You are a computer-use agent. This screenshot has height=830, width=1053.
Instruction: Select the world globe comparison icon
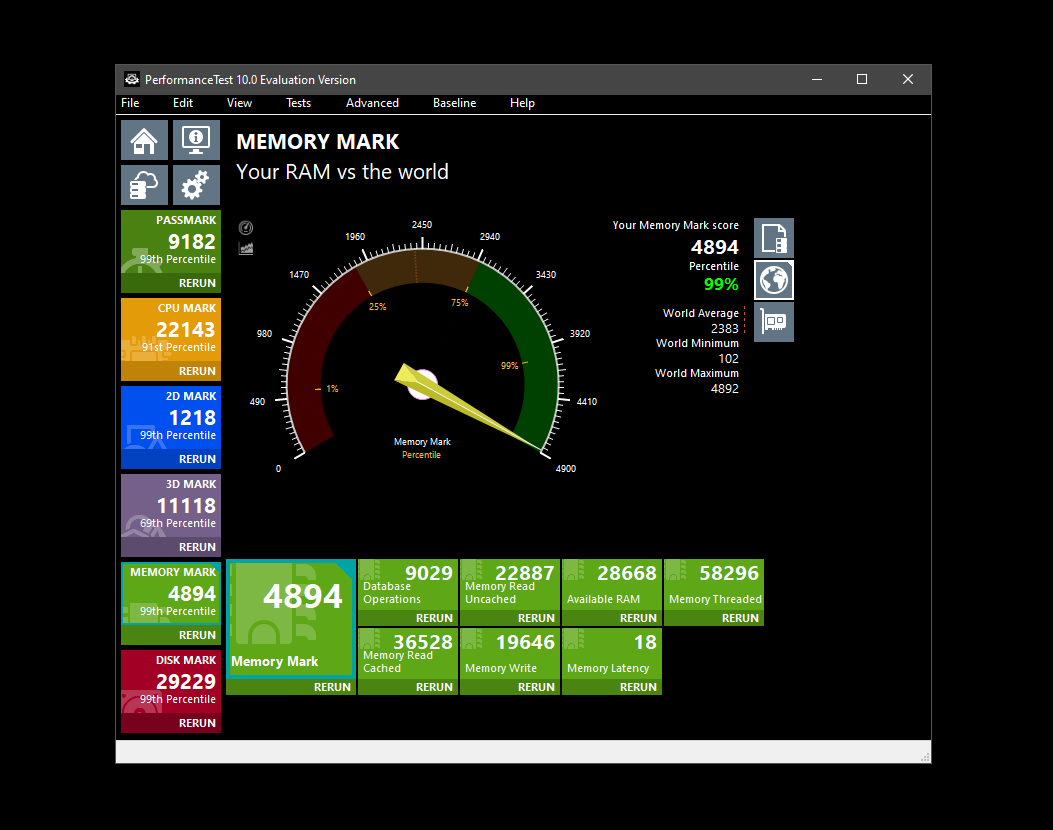pyautogui.click(x=774, y=280)
